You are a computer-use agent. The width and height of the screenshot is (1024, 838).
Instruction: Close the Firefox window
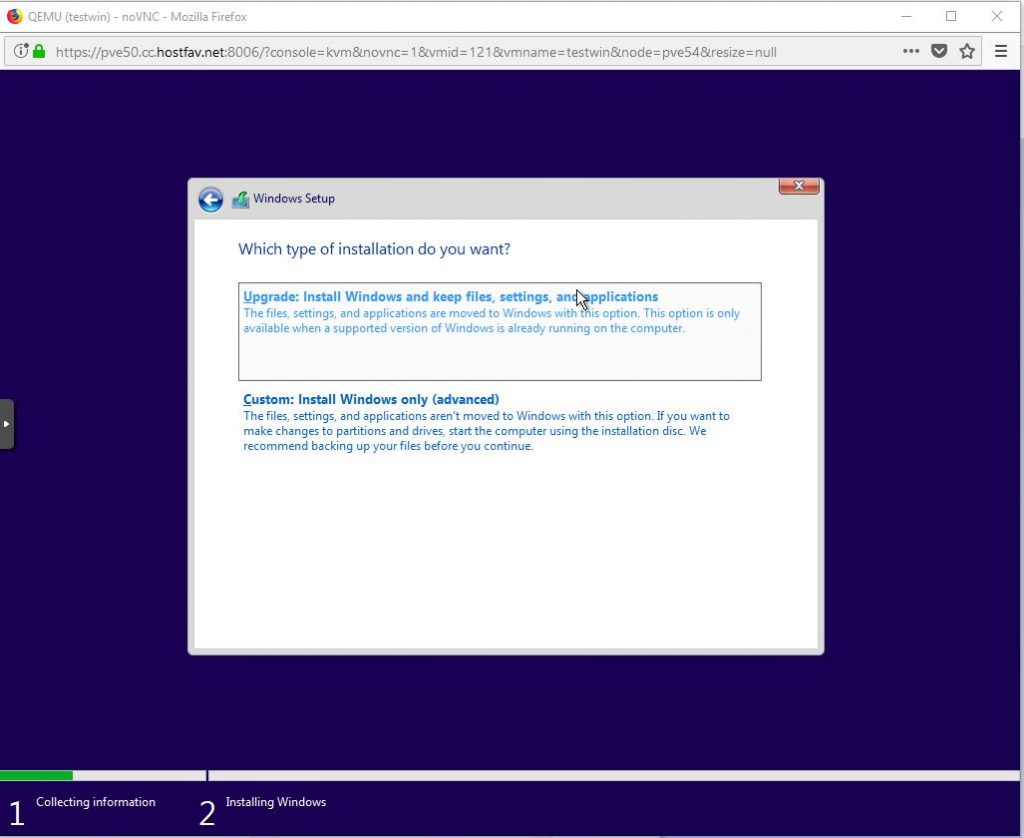coord(997,16)
